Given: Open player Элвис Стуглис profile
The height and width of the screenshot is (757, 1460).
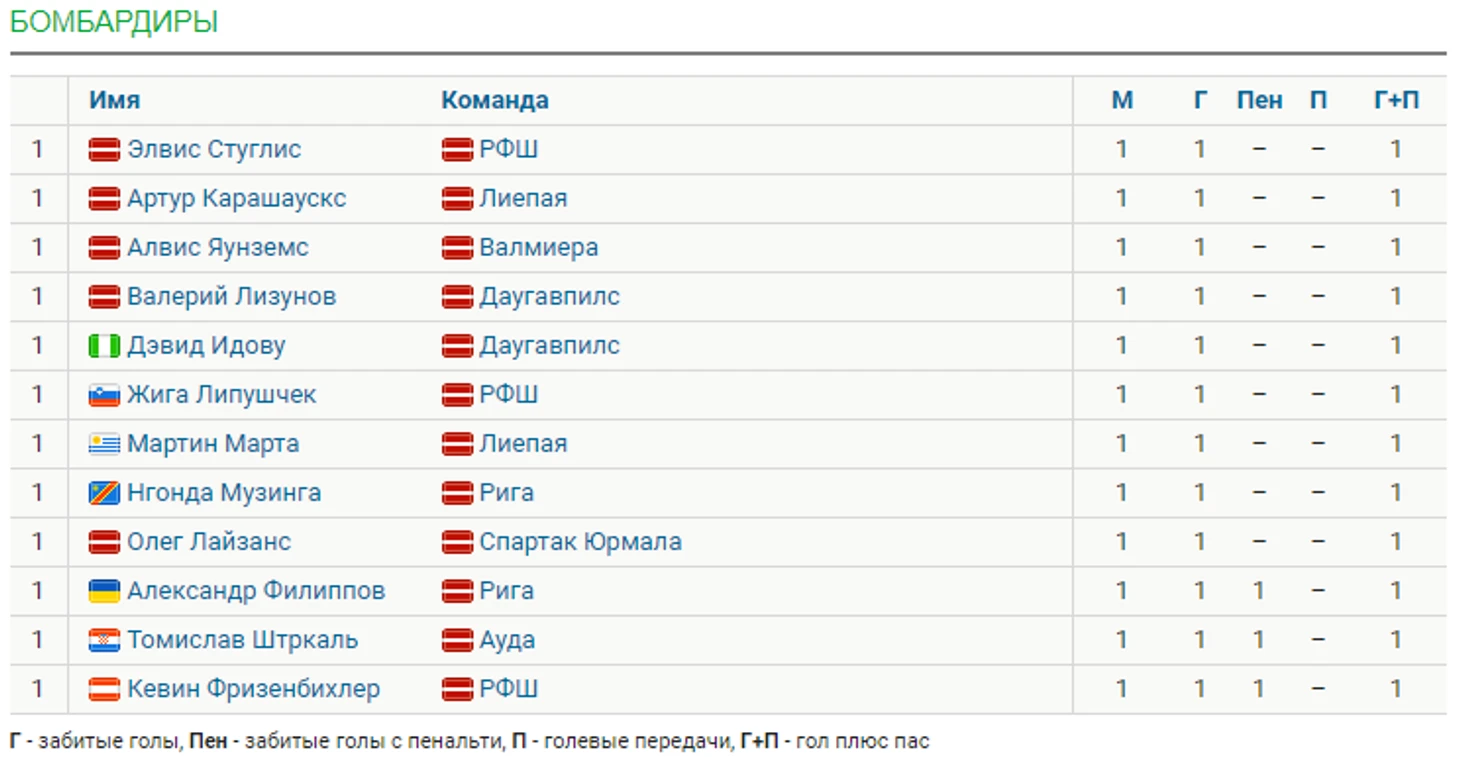Looking at the screenshot, I should 214,150.
